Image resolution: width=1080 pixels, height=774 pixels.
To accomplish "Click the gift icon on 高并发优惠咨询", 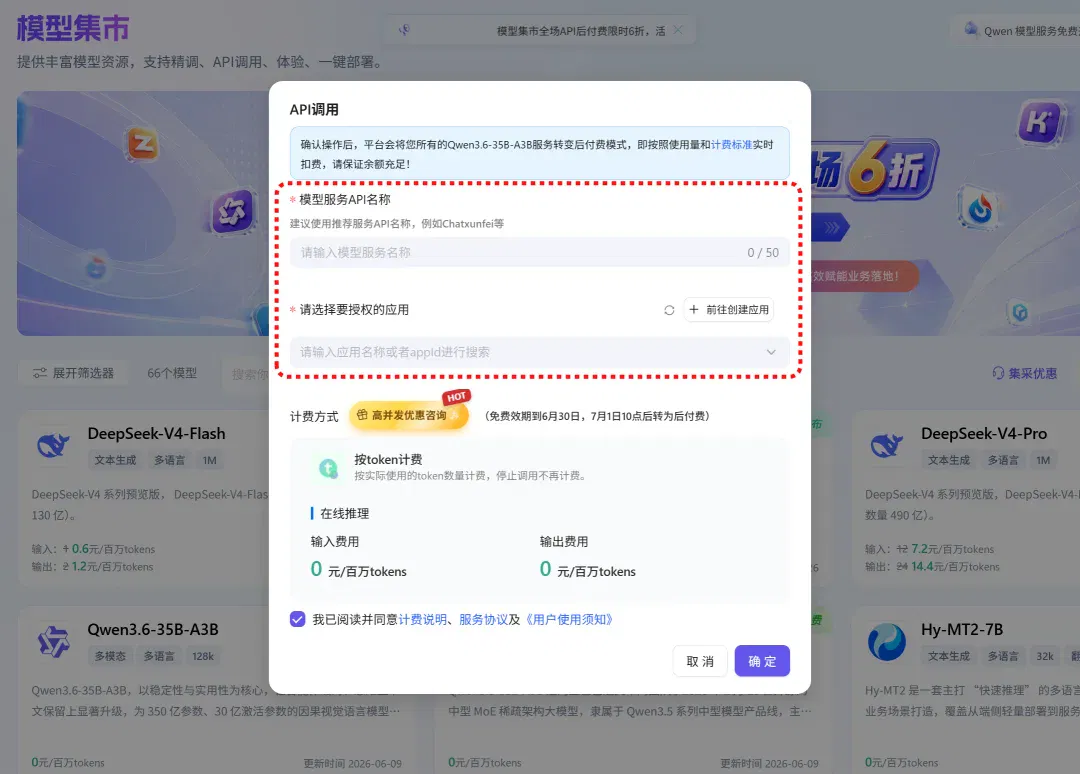I will point(362,415).
